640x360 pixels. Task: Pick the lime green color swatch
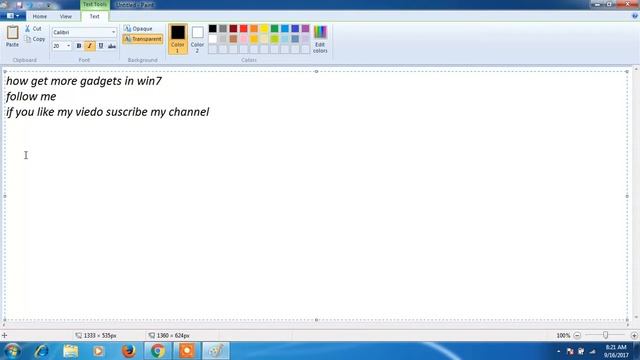275,39
